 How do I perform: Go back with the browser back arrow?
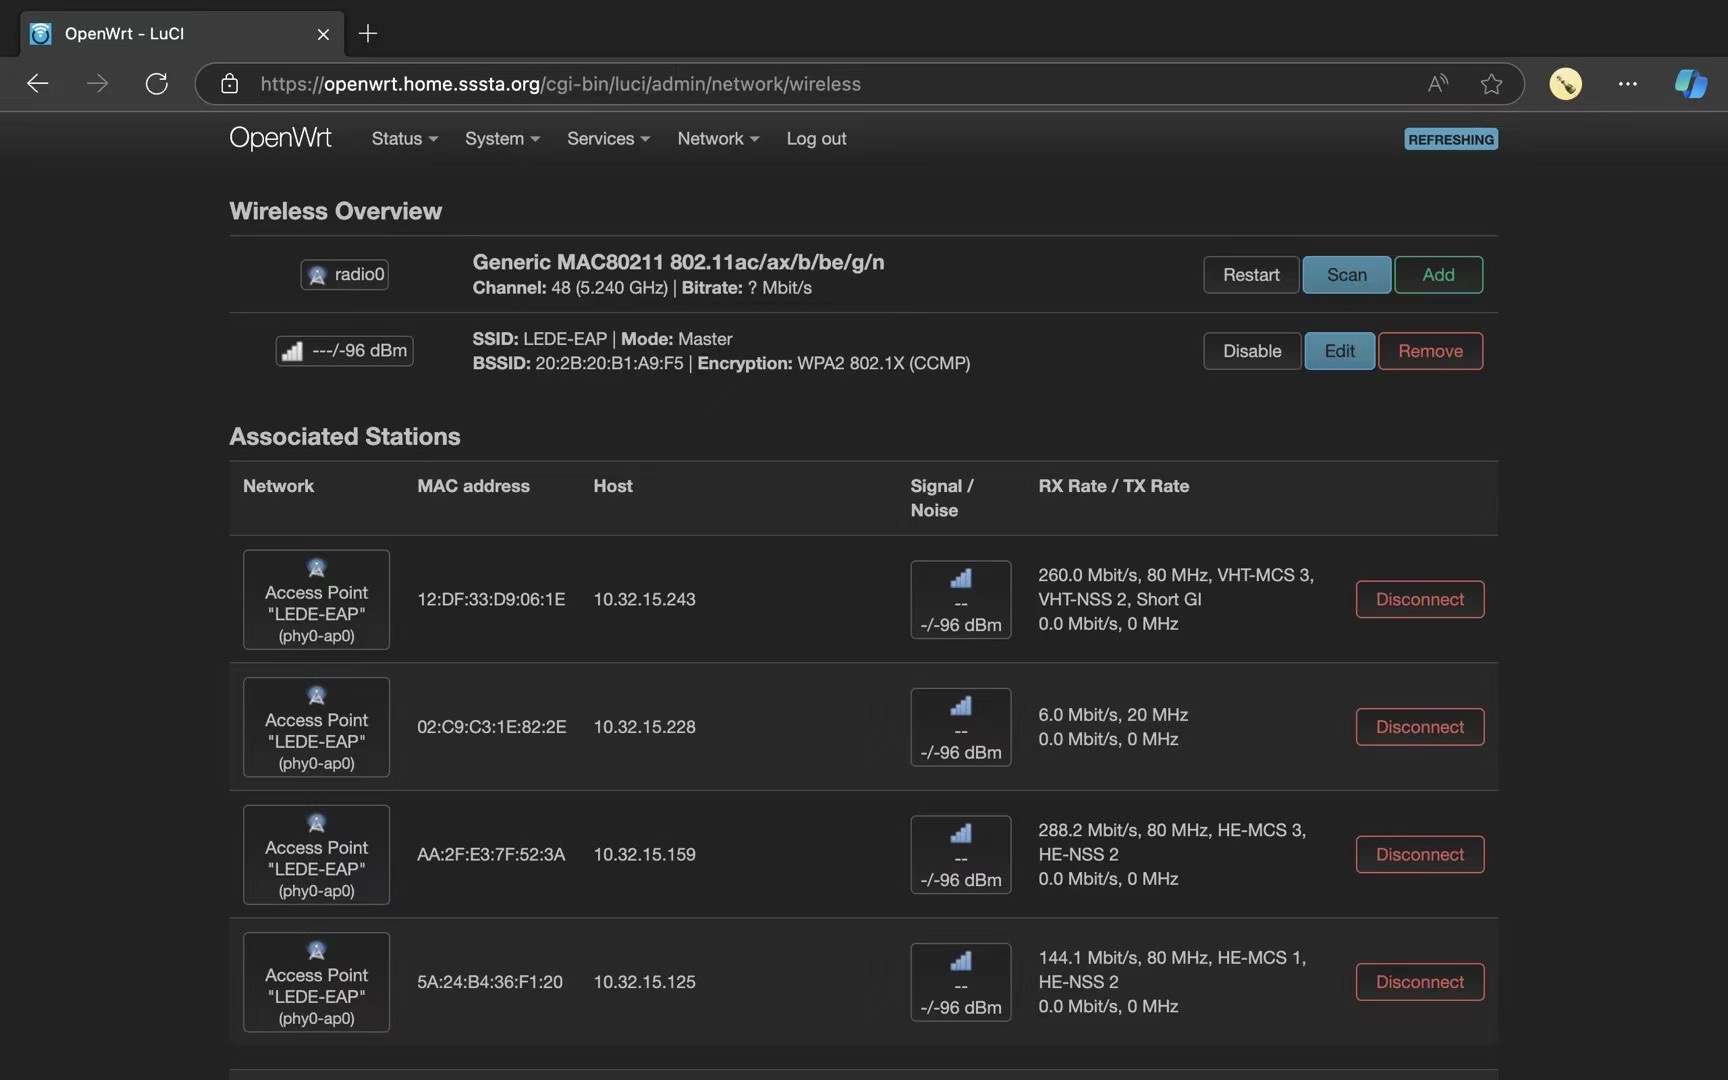pos(38,84)
